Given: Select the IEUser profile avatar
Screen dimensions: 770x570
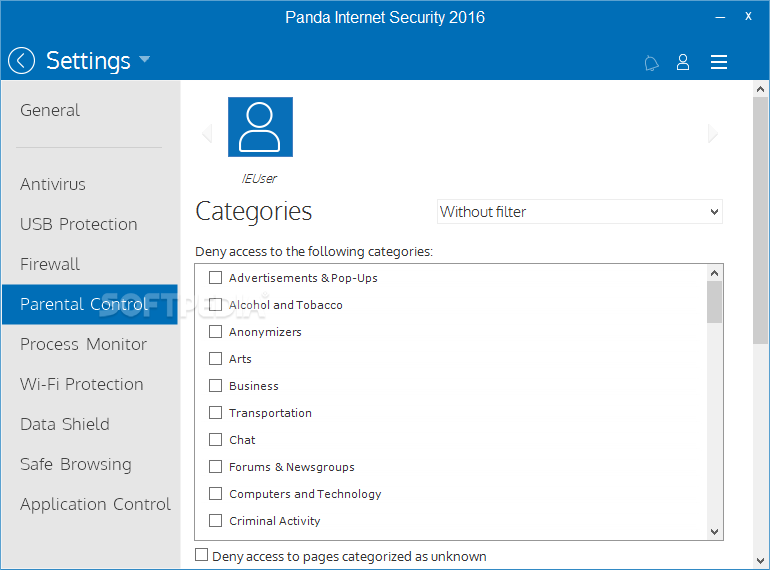Looking at the screenshot, I should pos(260,127).
